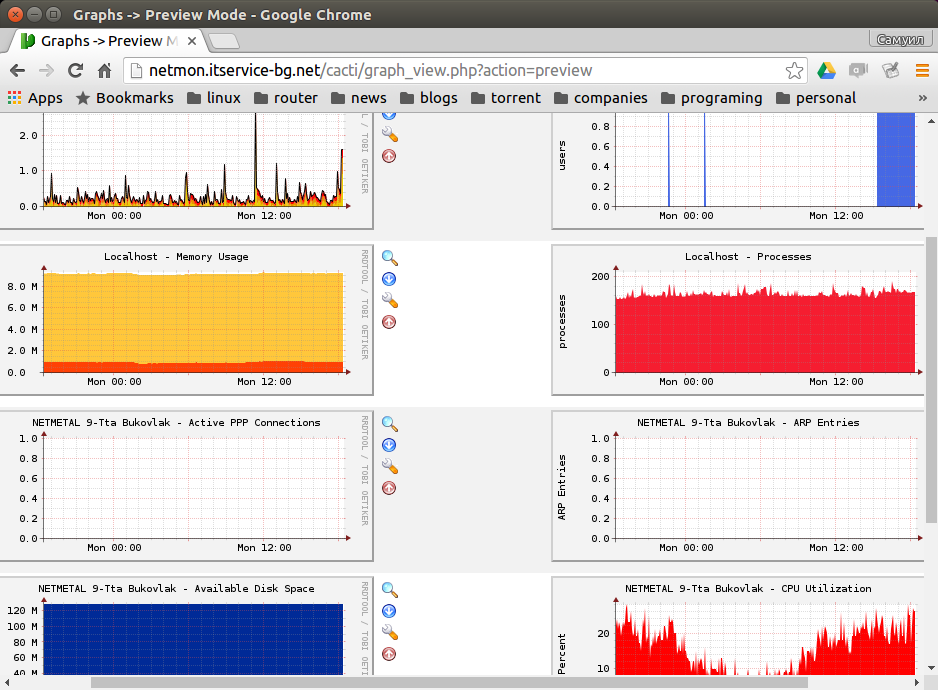Click the notepad extension icon in toolbar
This screenshot has width=938, height=690.
pyautogui.click(x=891, y=71)
